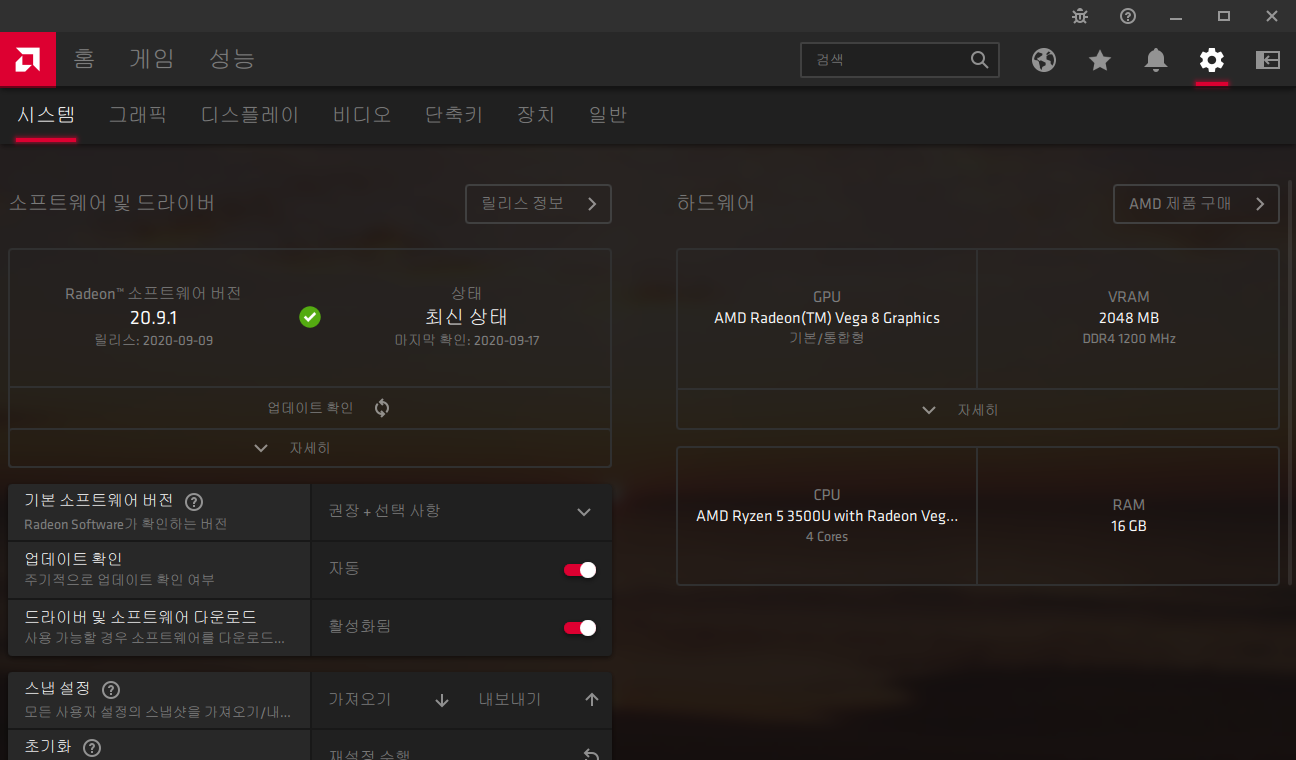Click the DDR4 1200 MHz text

pos(1129,339)
